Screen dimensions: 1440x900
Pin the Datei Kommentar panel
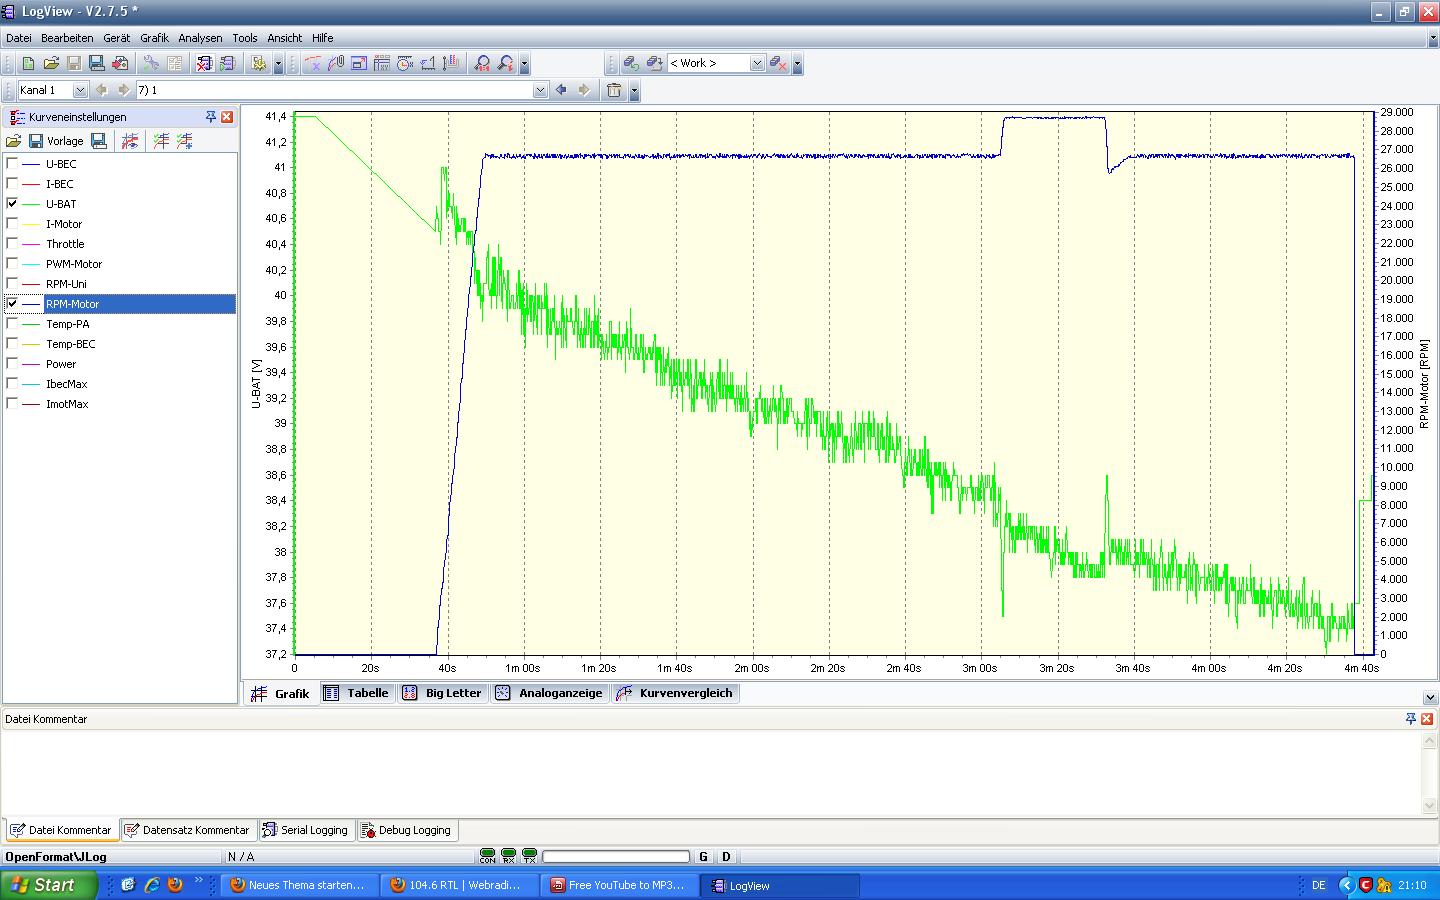pos(1411,719)
